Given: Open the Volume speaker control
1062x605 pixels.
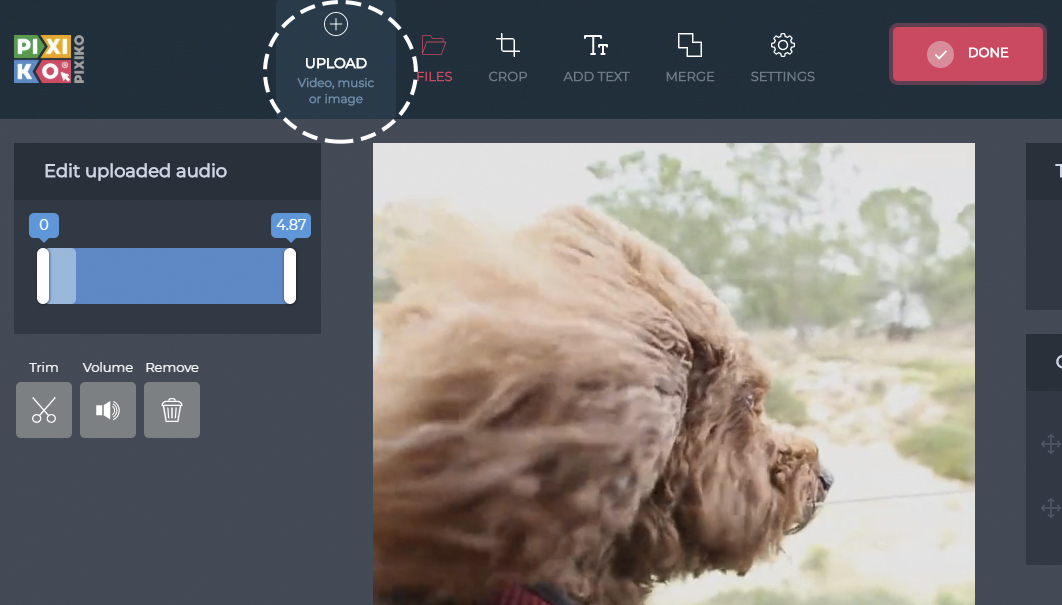Looking at the screenshot, I should 108,410.
